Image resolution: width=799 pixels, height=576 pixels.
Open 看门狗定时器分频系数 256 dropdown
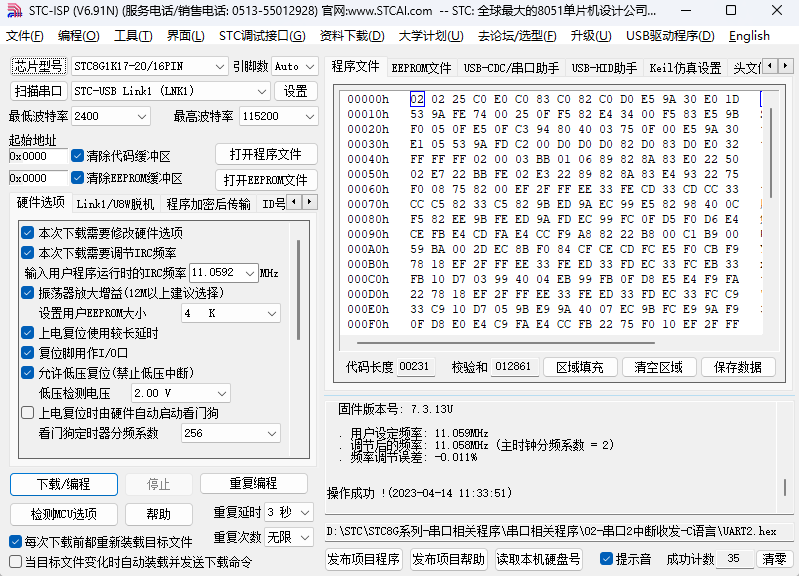231,433
